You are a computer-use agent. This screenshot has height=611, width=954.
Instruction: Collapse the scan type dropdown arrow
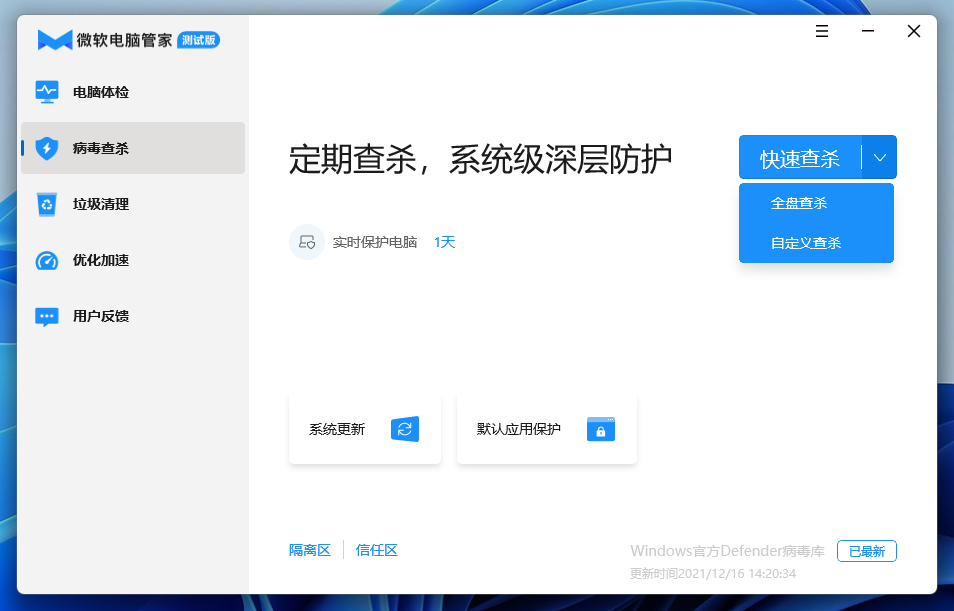click(x=879, y=158)
